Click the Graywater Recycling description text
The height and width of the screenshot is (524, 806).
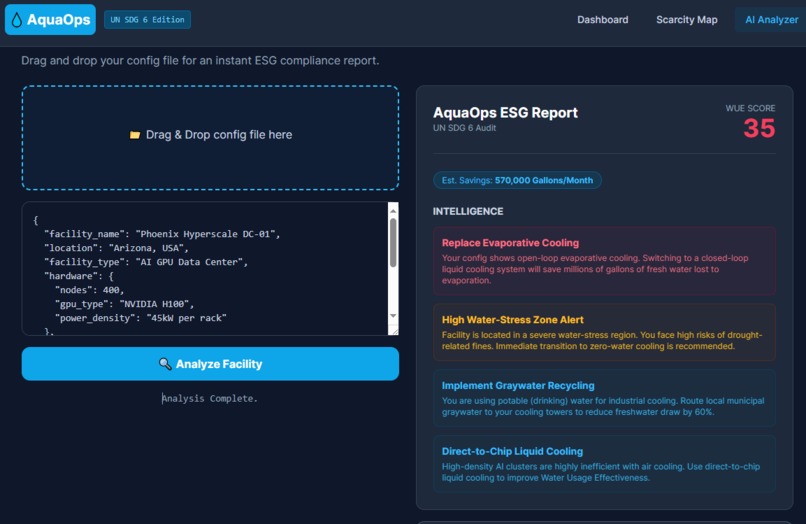[x=603, y=406]
